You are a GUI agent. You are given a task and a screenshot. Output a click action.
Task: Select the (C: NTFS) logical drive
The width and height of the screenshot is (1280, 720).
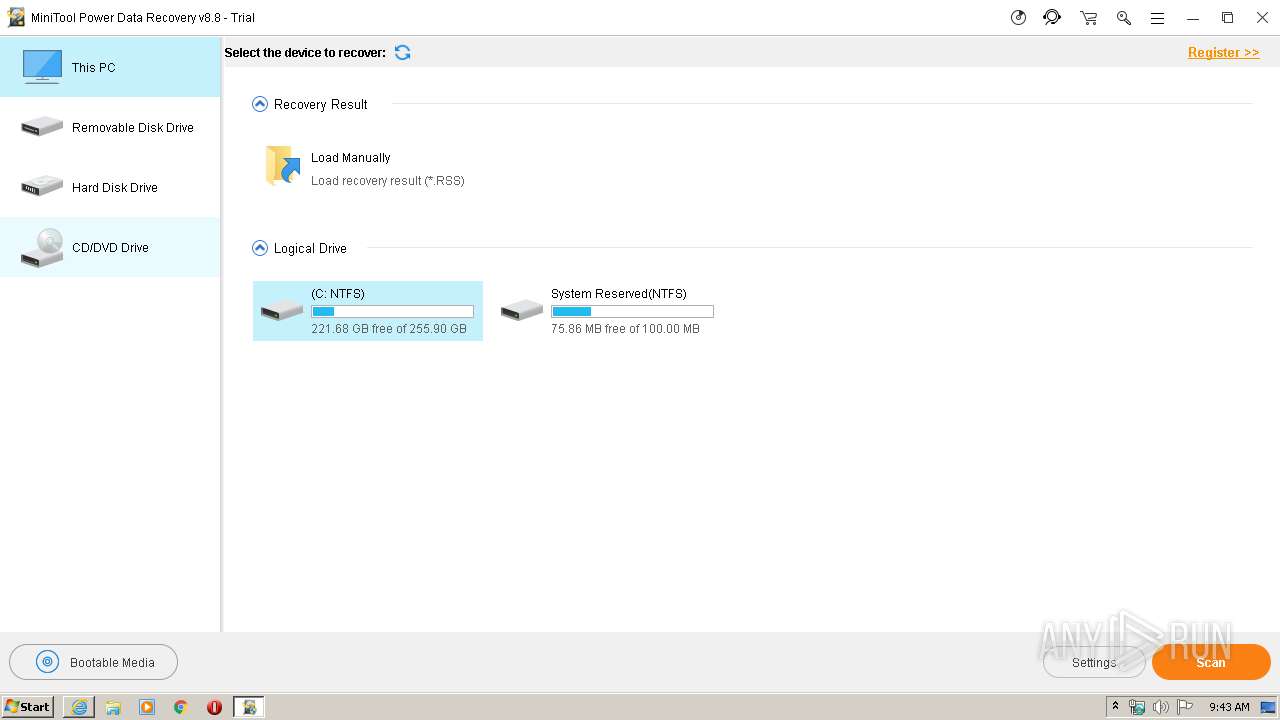(x=368, y=311)
